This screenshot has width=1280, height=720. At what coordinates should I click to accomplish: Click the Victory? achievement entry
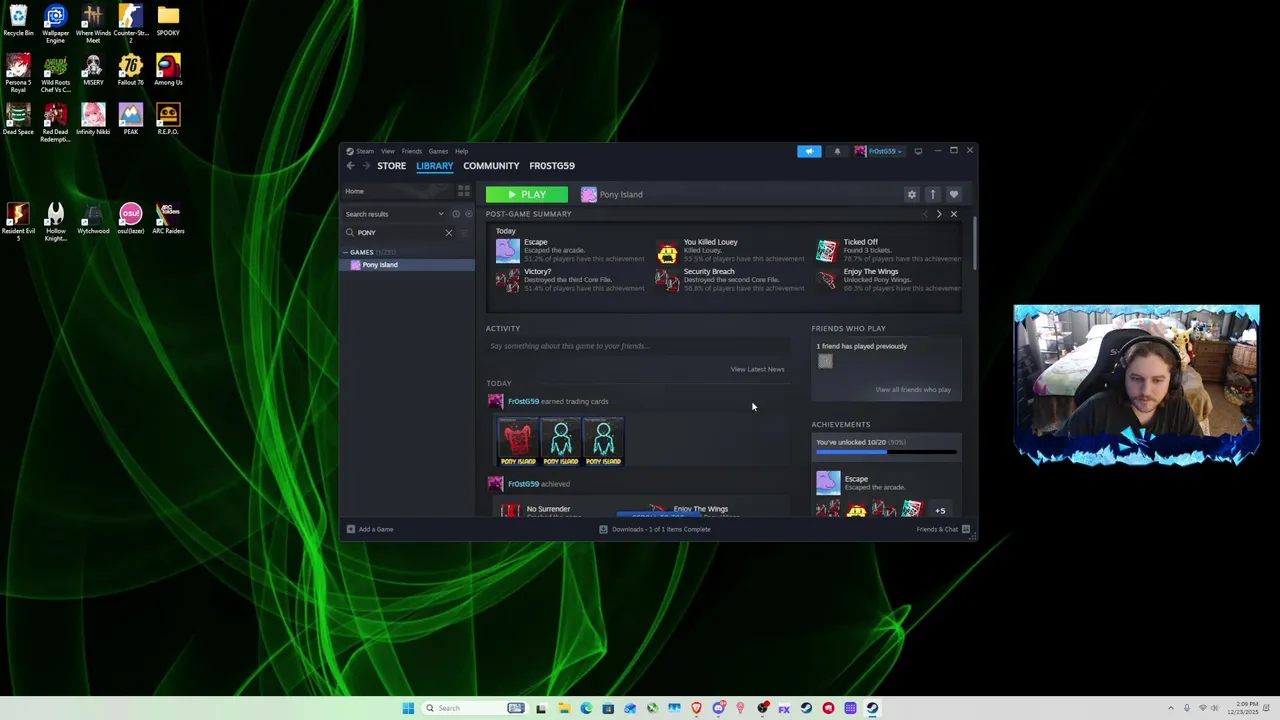click(570, 280)
